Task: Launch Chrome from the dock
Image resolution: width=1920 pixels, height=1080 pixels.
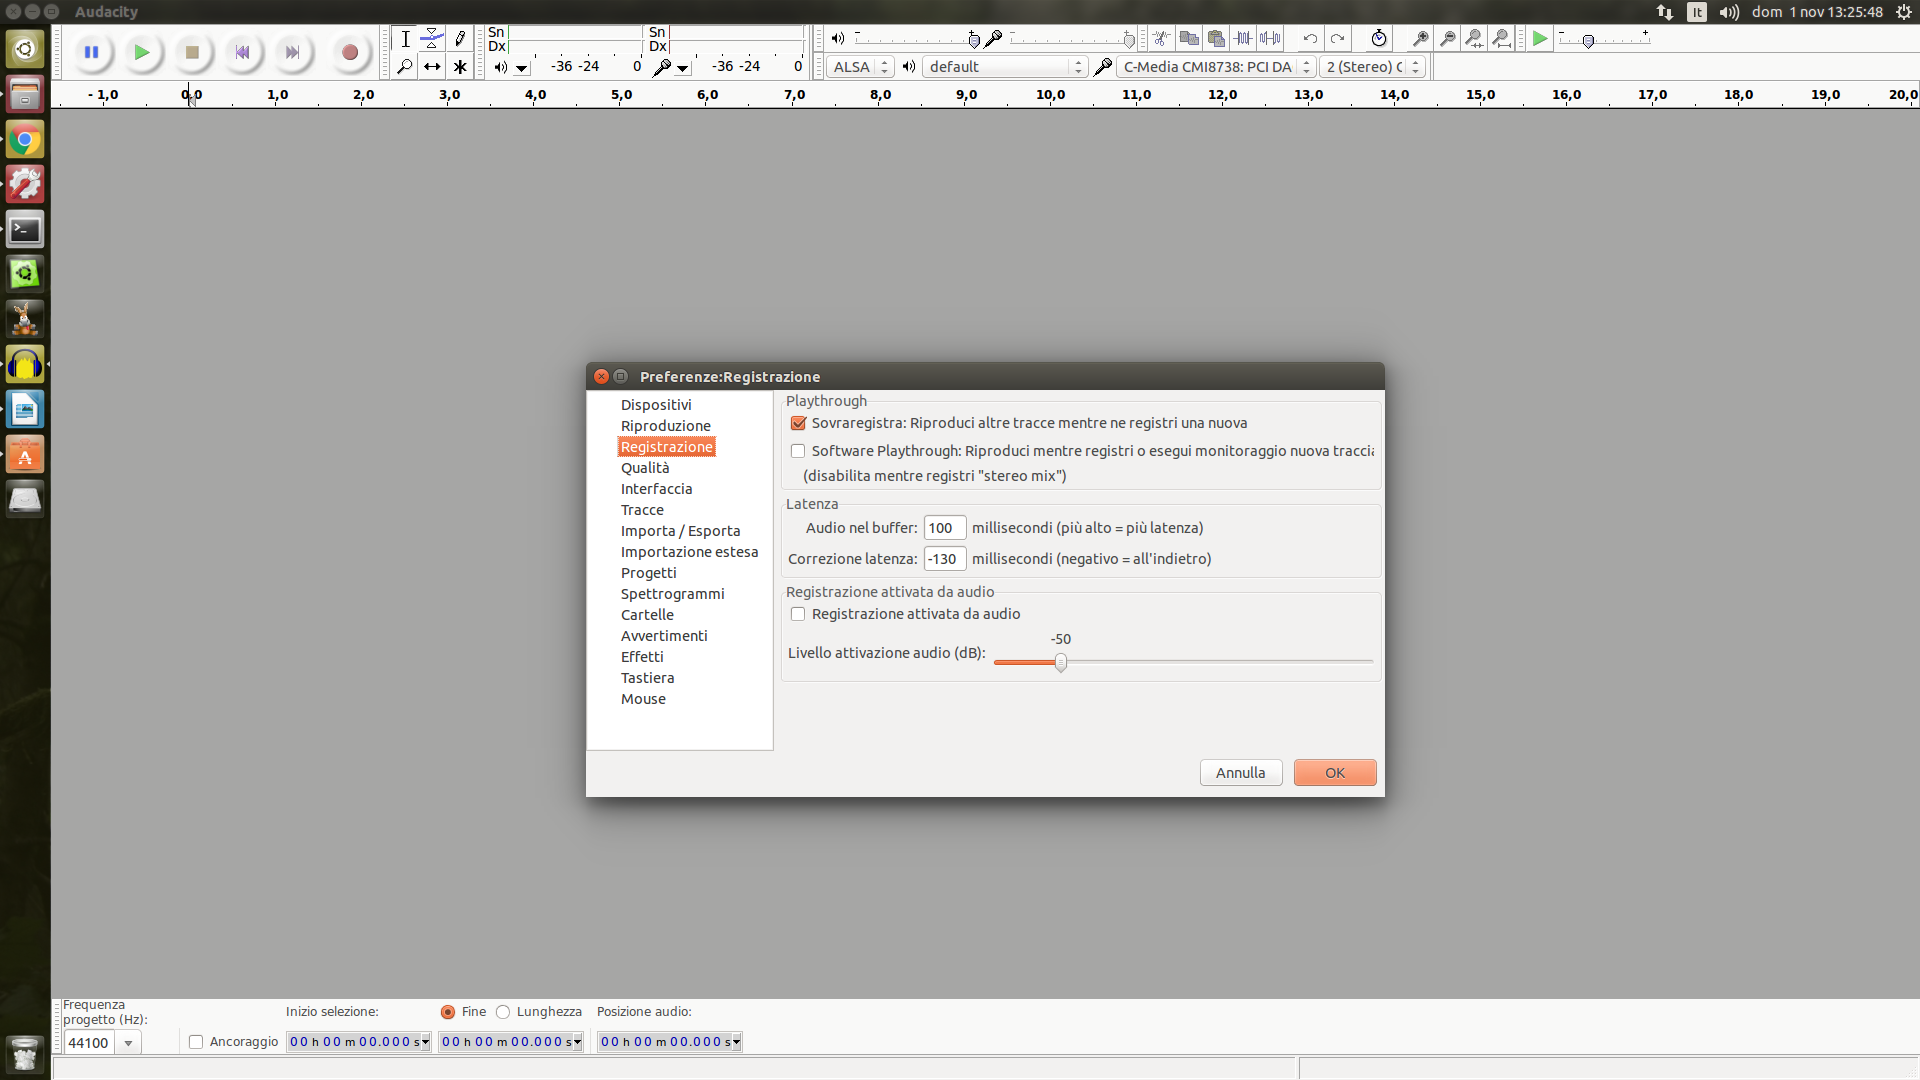Action: pos(25,140)
